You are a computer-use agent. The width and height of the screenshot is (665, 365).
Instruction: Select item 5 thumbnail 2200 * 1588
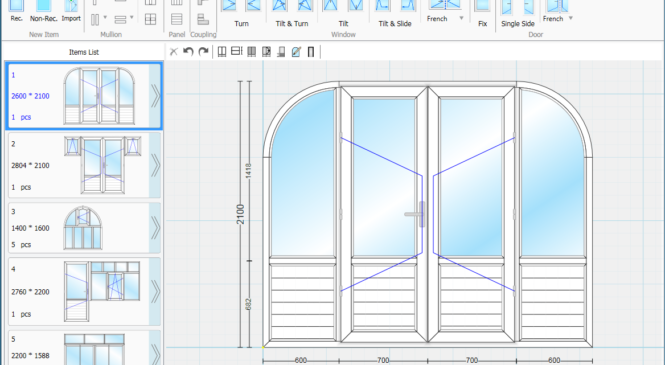84,348
